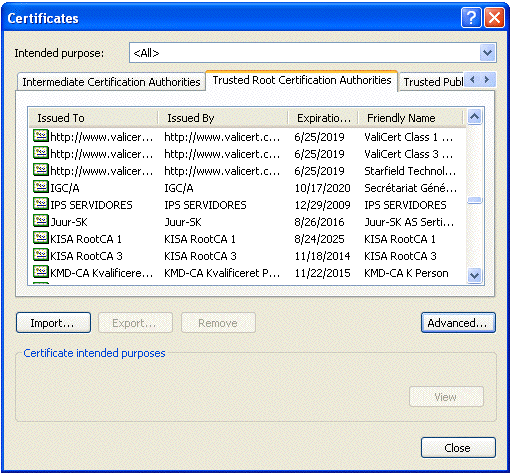Sort by the Expiration column header

tap(323, 118)
